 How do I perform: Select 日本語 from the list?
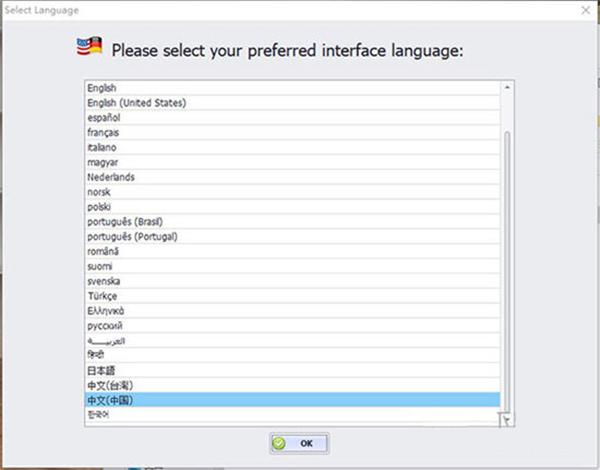pos(292,370)
